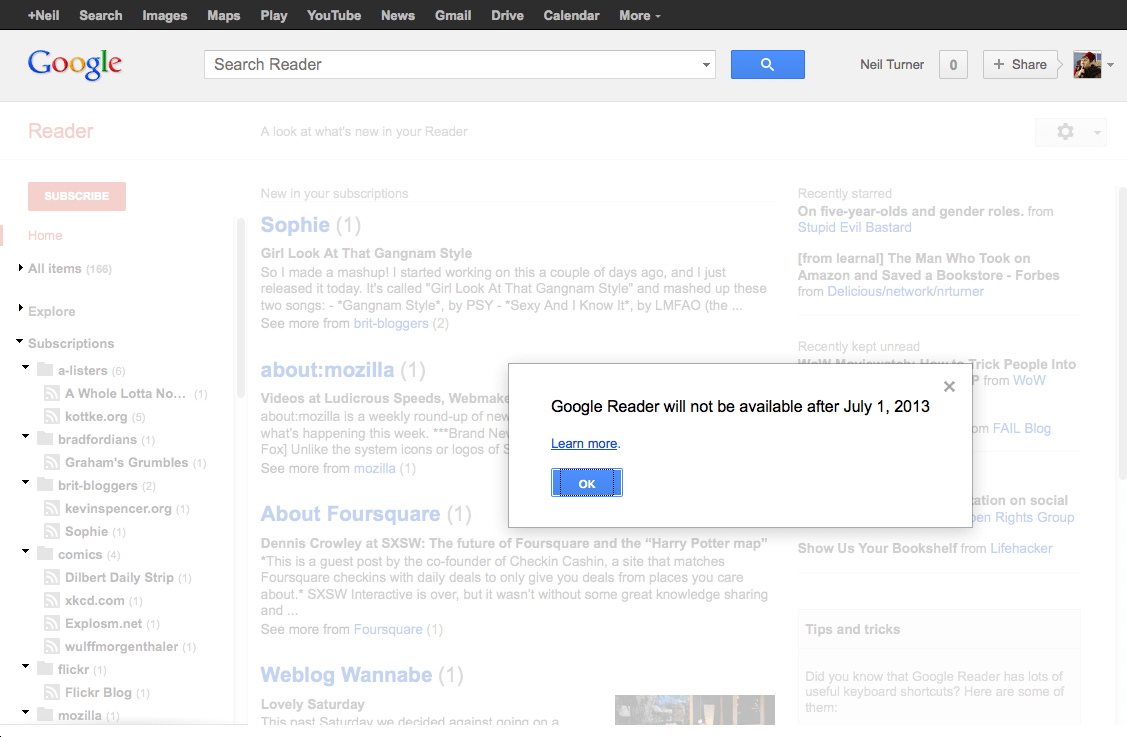This screenshot has width=1127, height=737.
Task: Click inside the Search Reader field
Action: [x=400, y=64]
